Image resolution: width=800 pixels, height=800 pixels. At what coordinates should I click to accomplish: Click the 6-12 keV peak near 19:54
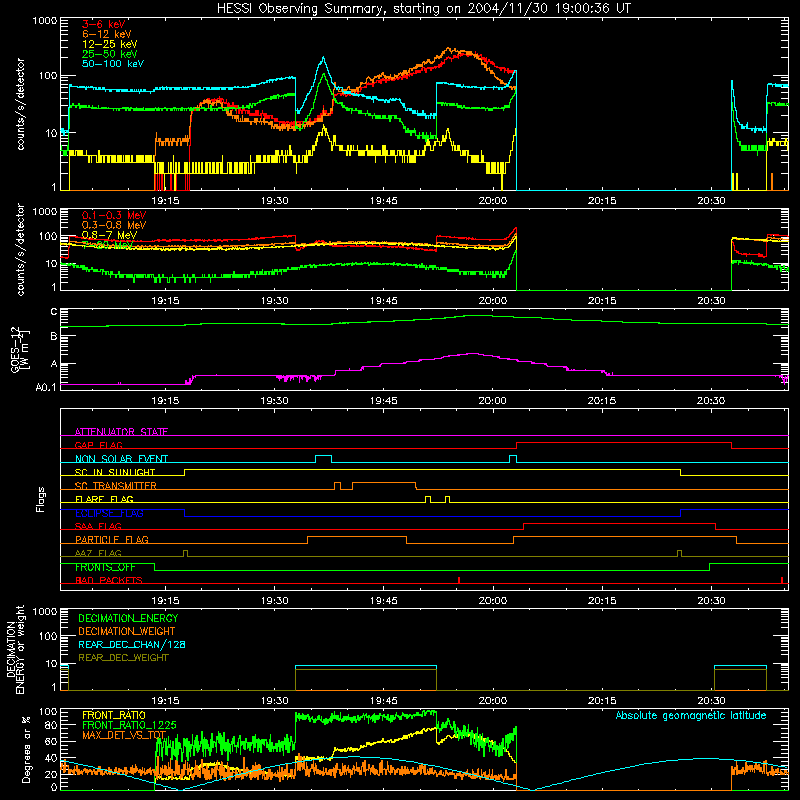tap(449, 49)
